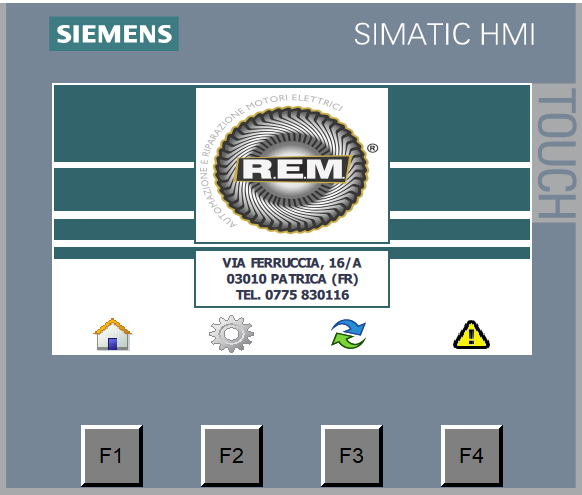Tap the F3 function key

coord(352,456)
